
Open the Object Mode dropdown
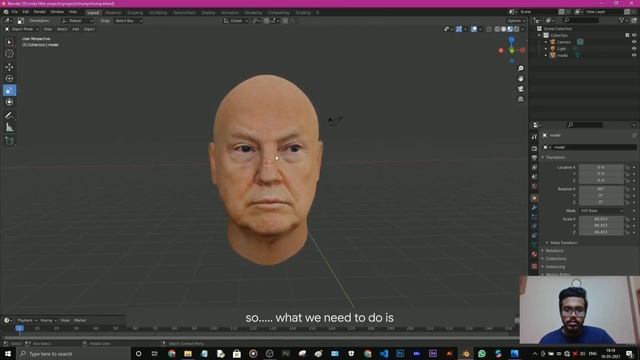pos(22,29)
